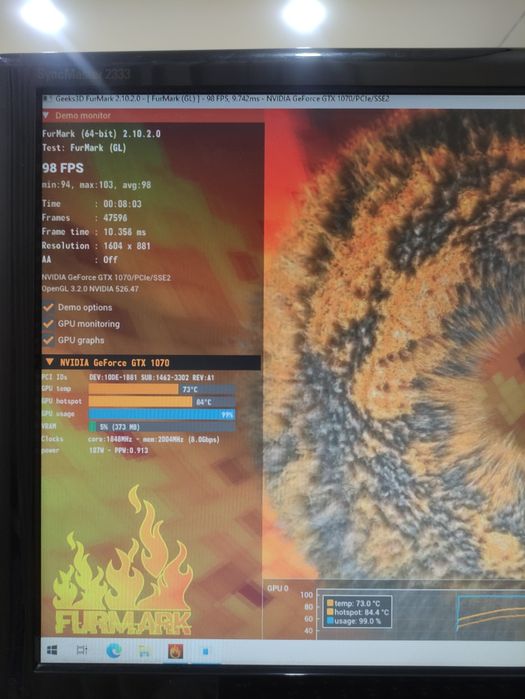This screenshot has width=525, height=699.
Task: Switch to the FurMark taskbar icon
Action: pyautogui.click(x=175, y=651)
